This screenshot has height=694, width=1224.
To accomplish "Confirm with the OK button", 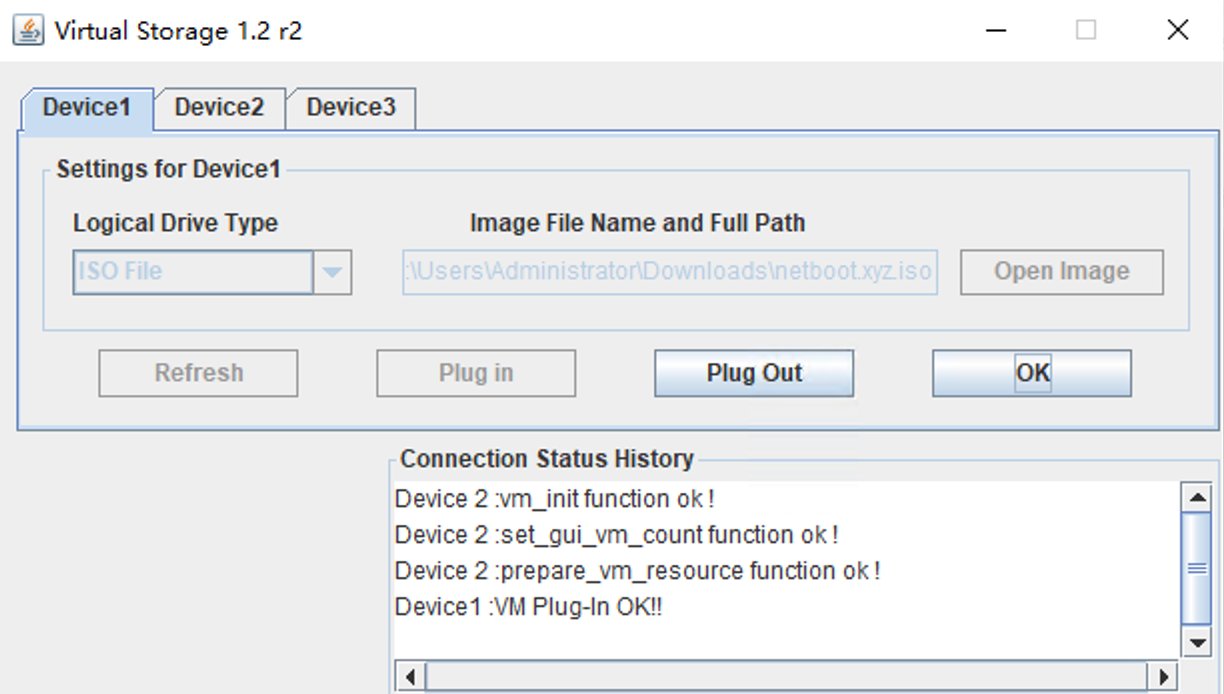I will tap(1032, 373).
